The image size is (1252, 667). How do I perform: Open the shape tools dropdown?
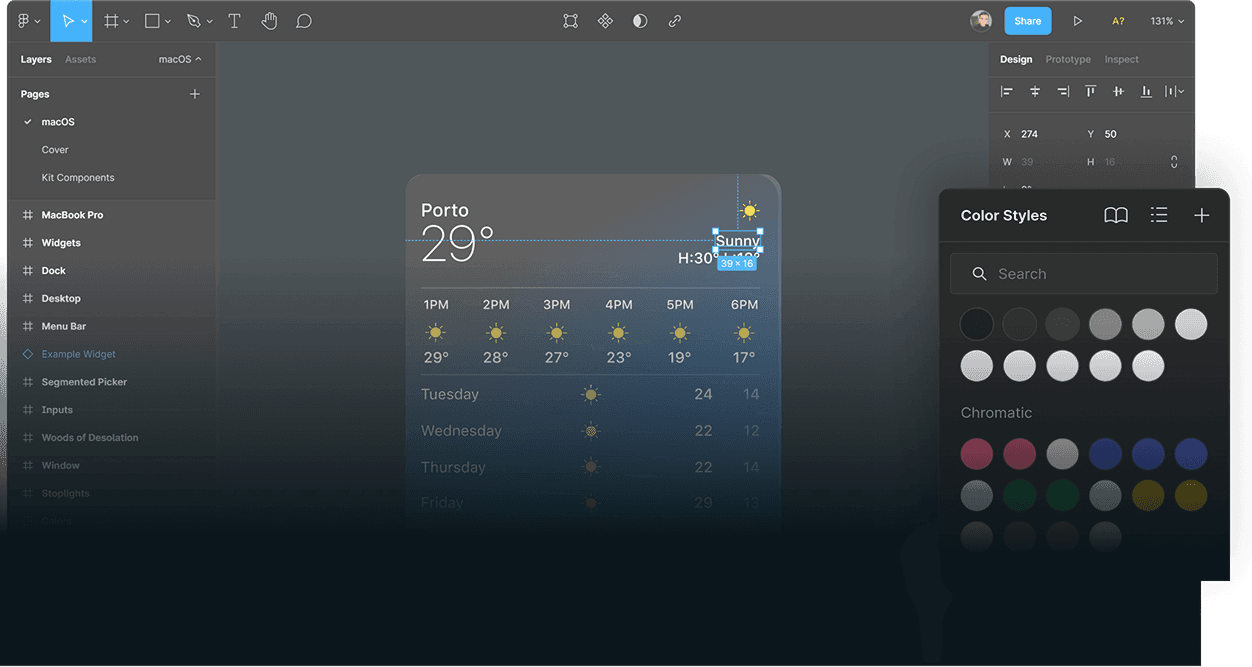pyautogui.click(x=168, y=20)
